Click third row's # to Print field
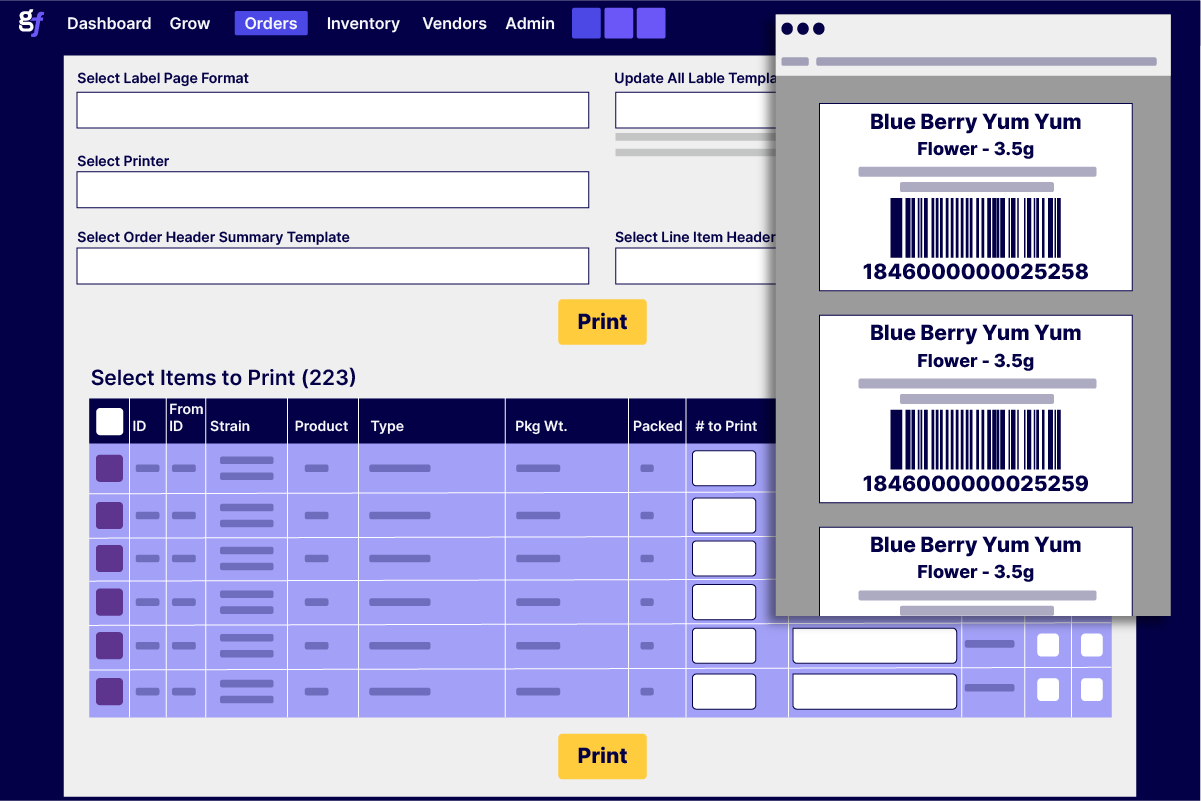This screenshot has width=1201, height=801. [x=724, y=558]
